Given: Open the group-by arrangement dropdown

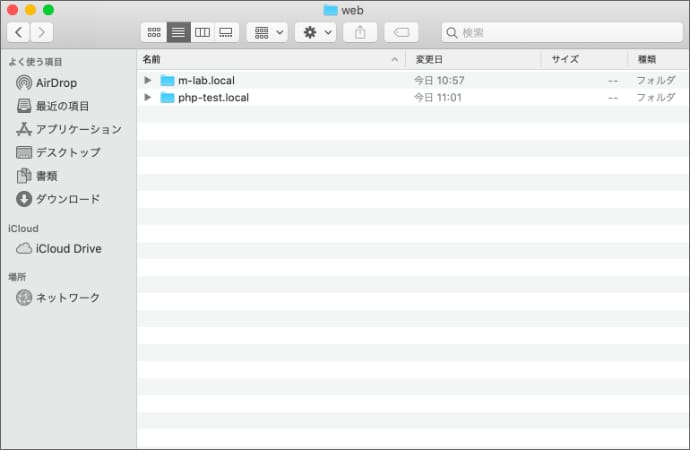Looking at the screenshot, I should [x=267, y=33].
